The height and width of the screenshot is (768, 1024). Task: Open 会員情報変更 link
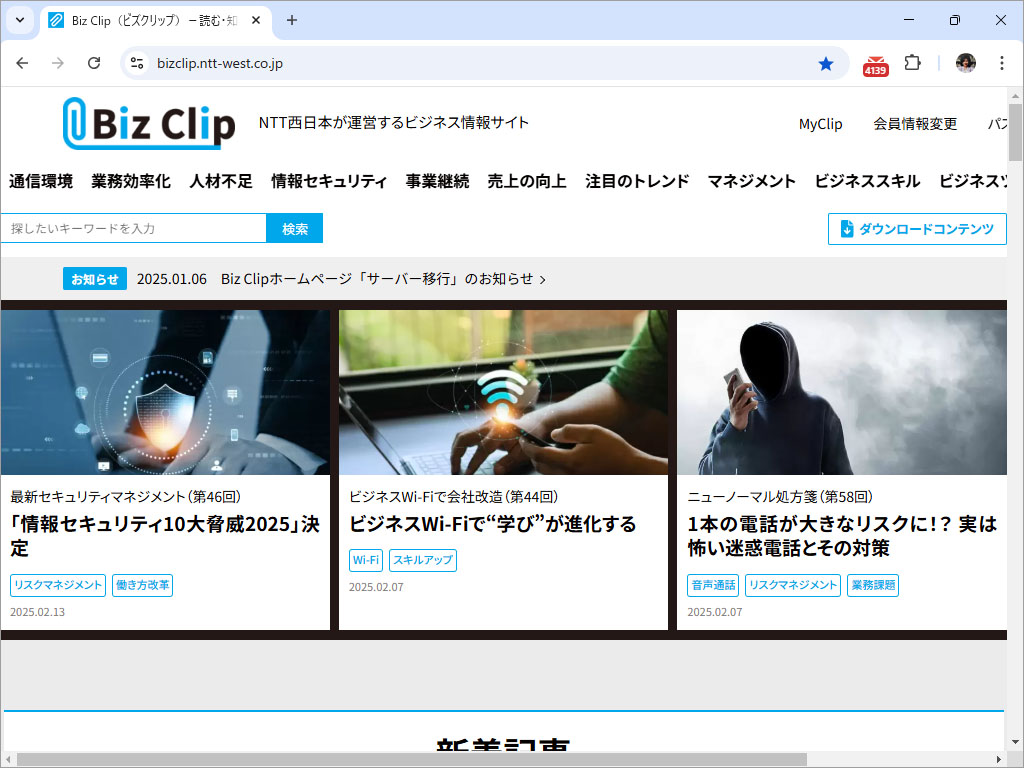coord(915,123)
